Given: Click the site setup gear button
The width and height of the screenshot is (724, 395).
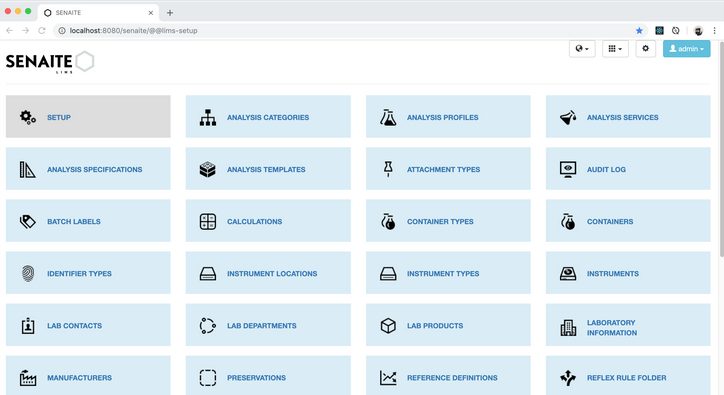Looking at the screenshot, I should click(646, 49).
